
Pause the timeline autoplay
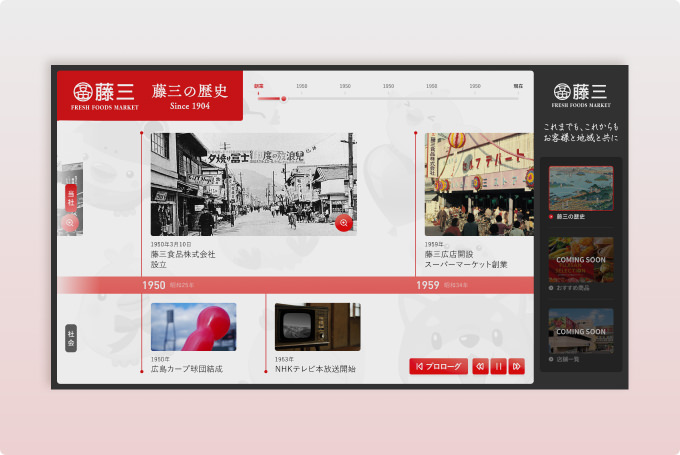point(498,367)
